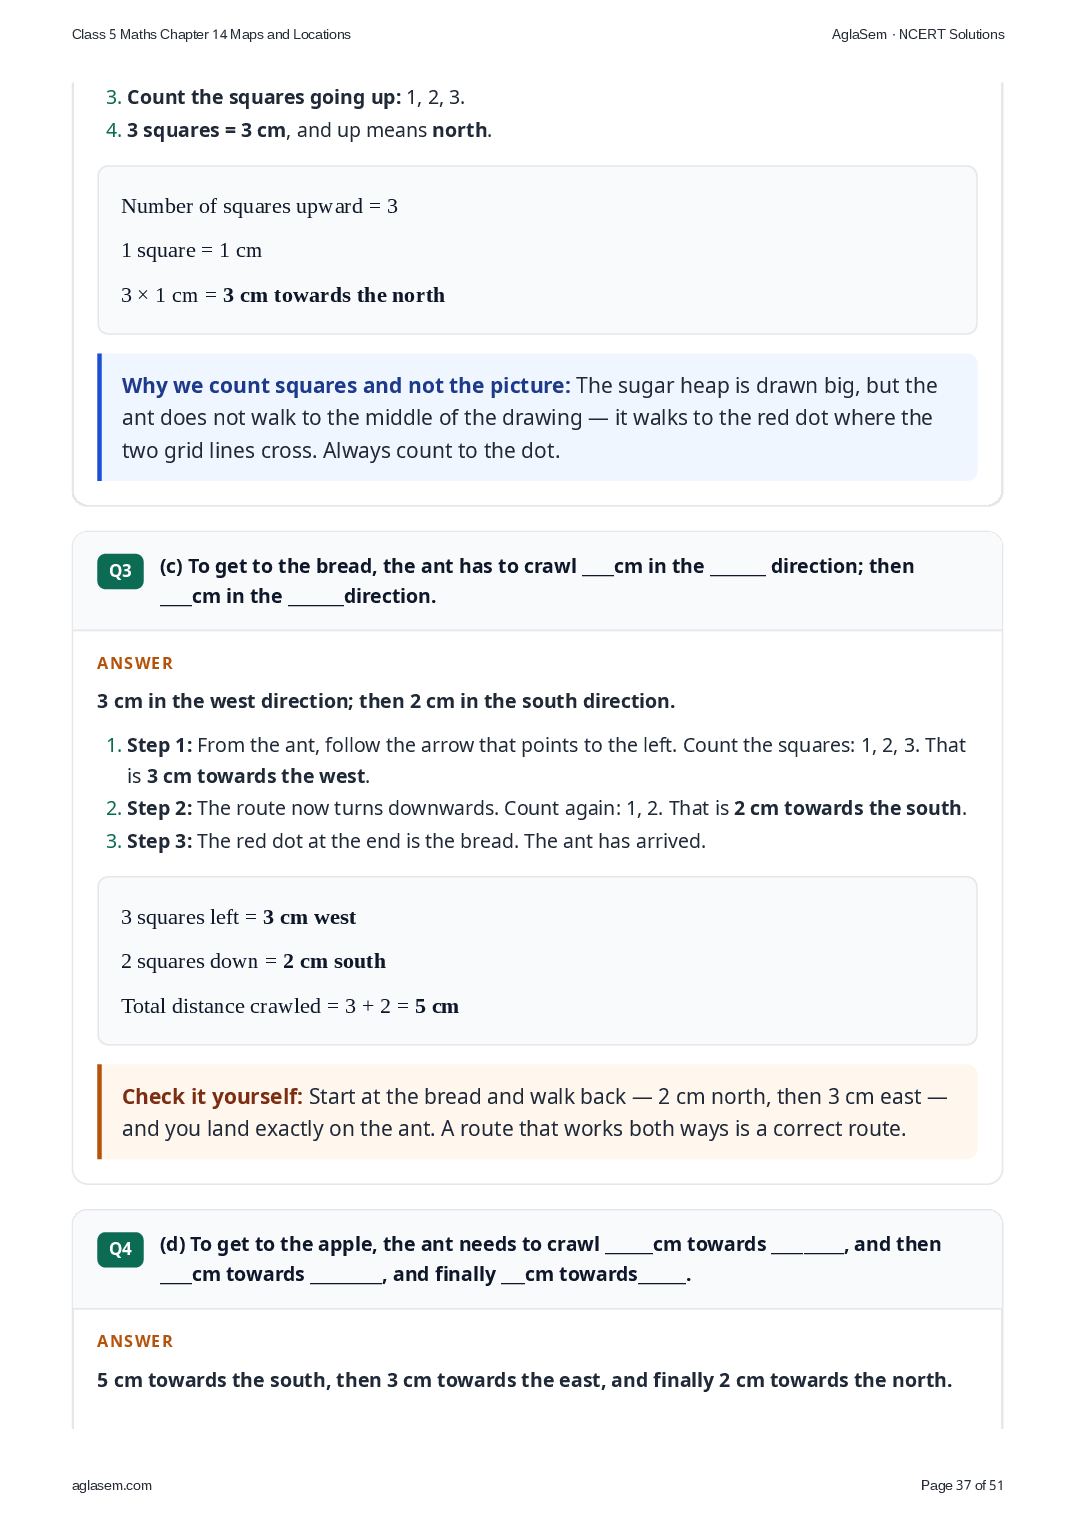Click the '1 square = 1 cm' line

(191, 250)
